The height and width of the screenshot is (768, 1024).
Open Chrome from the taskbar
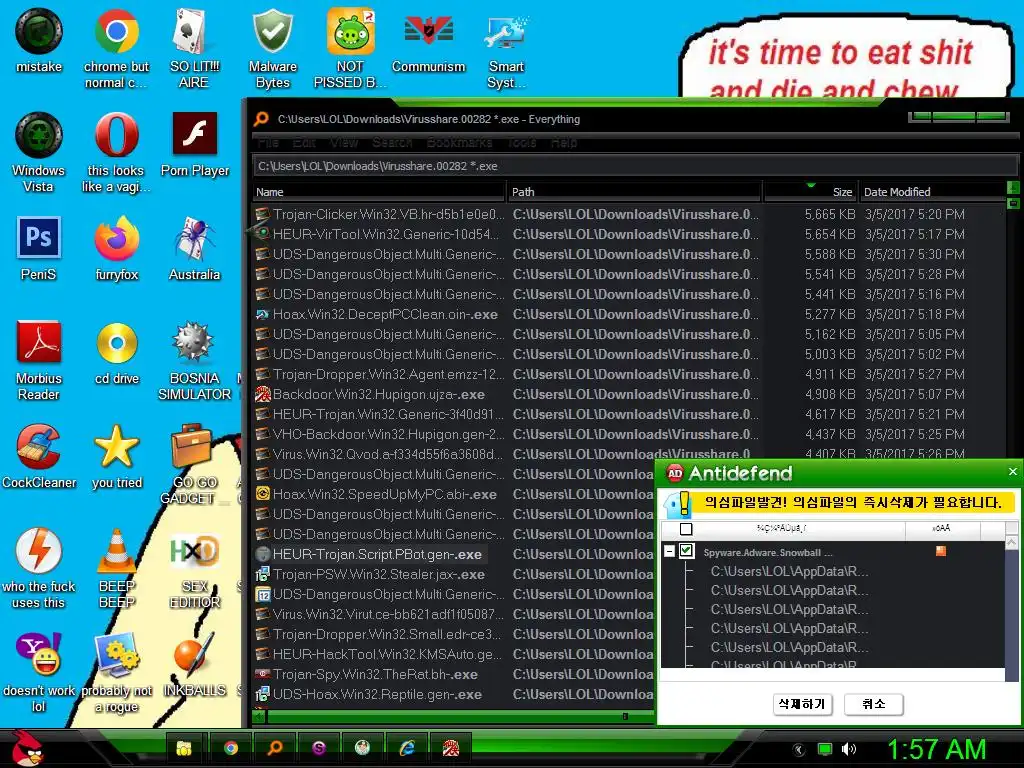231,748
